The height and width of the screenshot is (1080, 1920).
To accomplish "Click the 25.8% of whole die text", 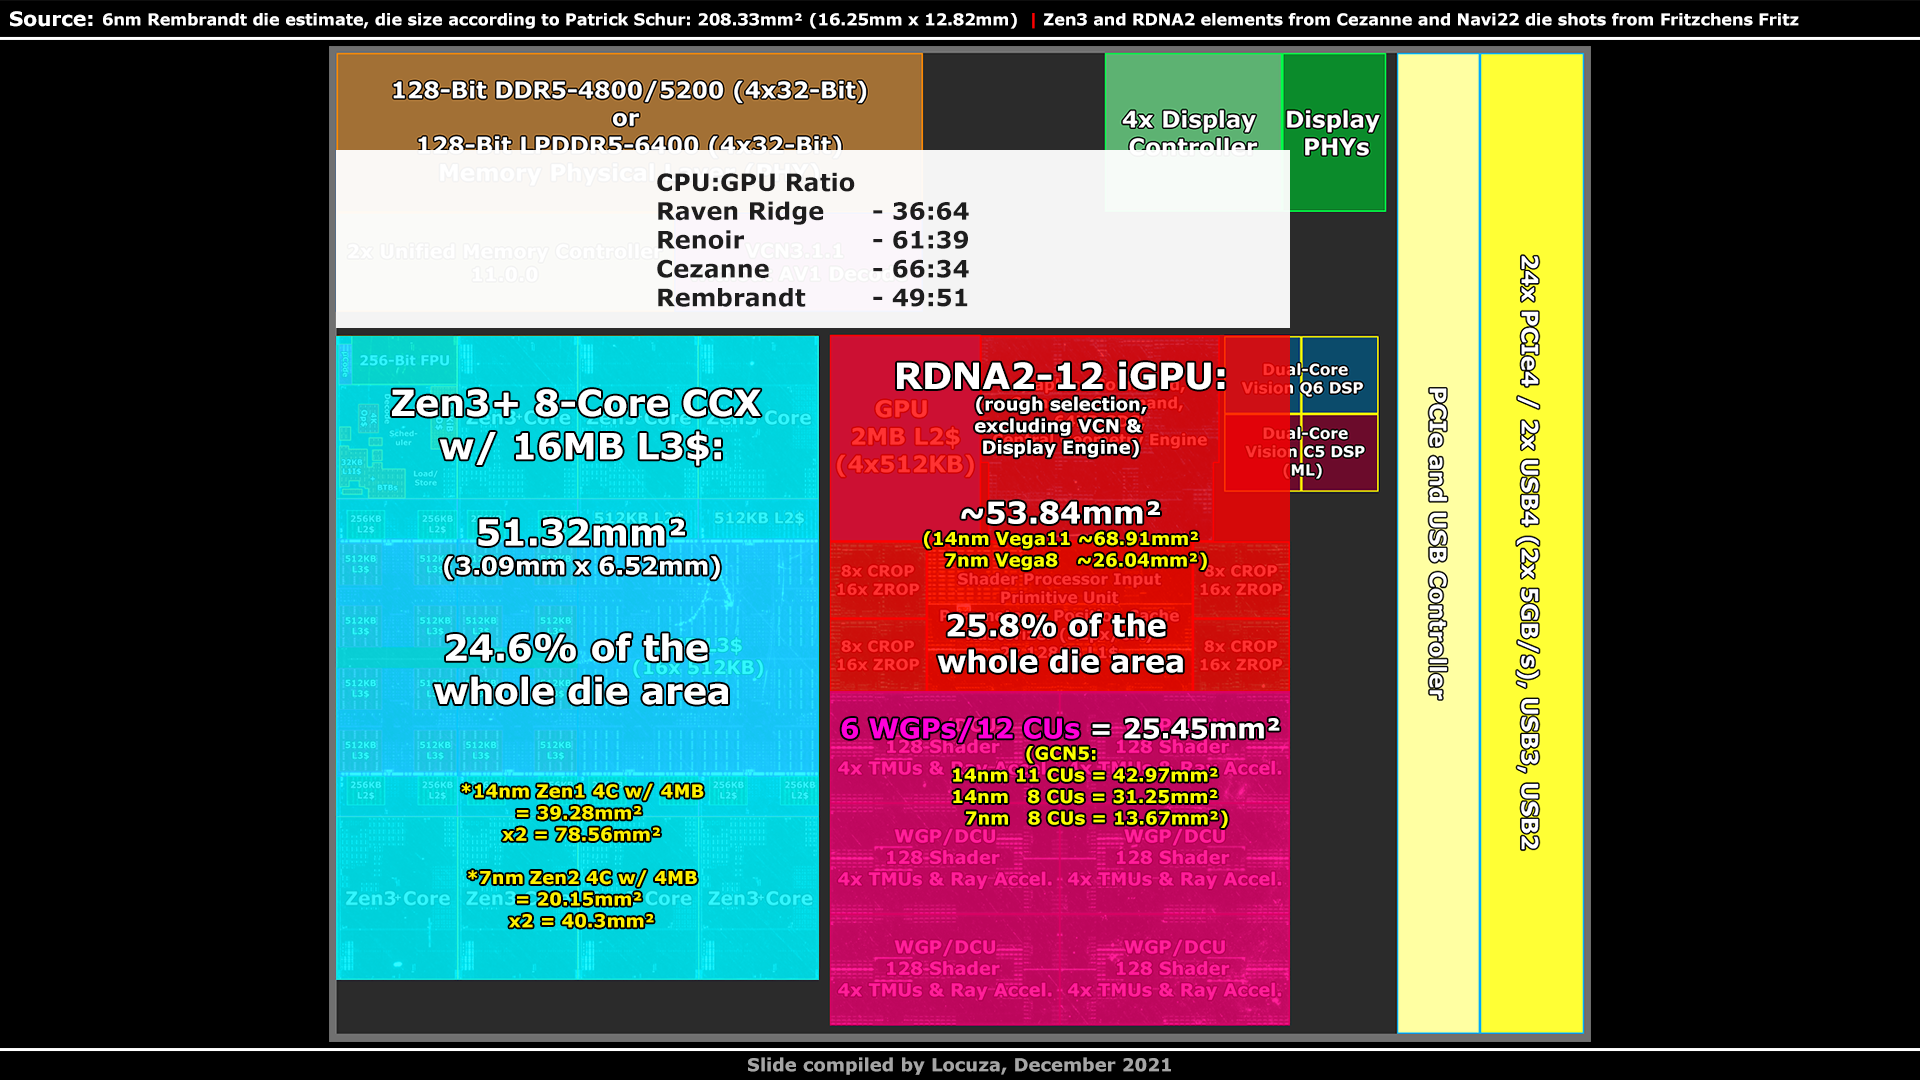I will pos(1060,644).
